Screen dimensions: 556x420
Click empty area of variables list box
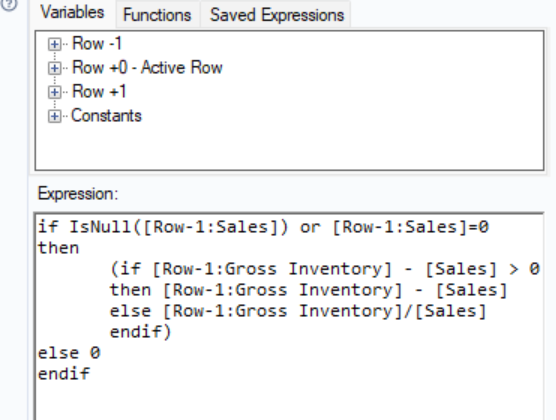pyautogui.click(x=289, y=147)
